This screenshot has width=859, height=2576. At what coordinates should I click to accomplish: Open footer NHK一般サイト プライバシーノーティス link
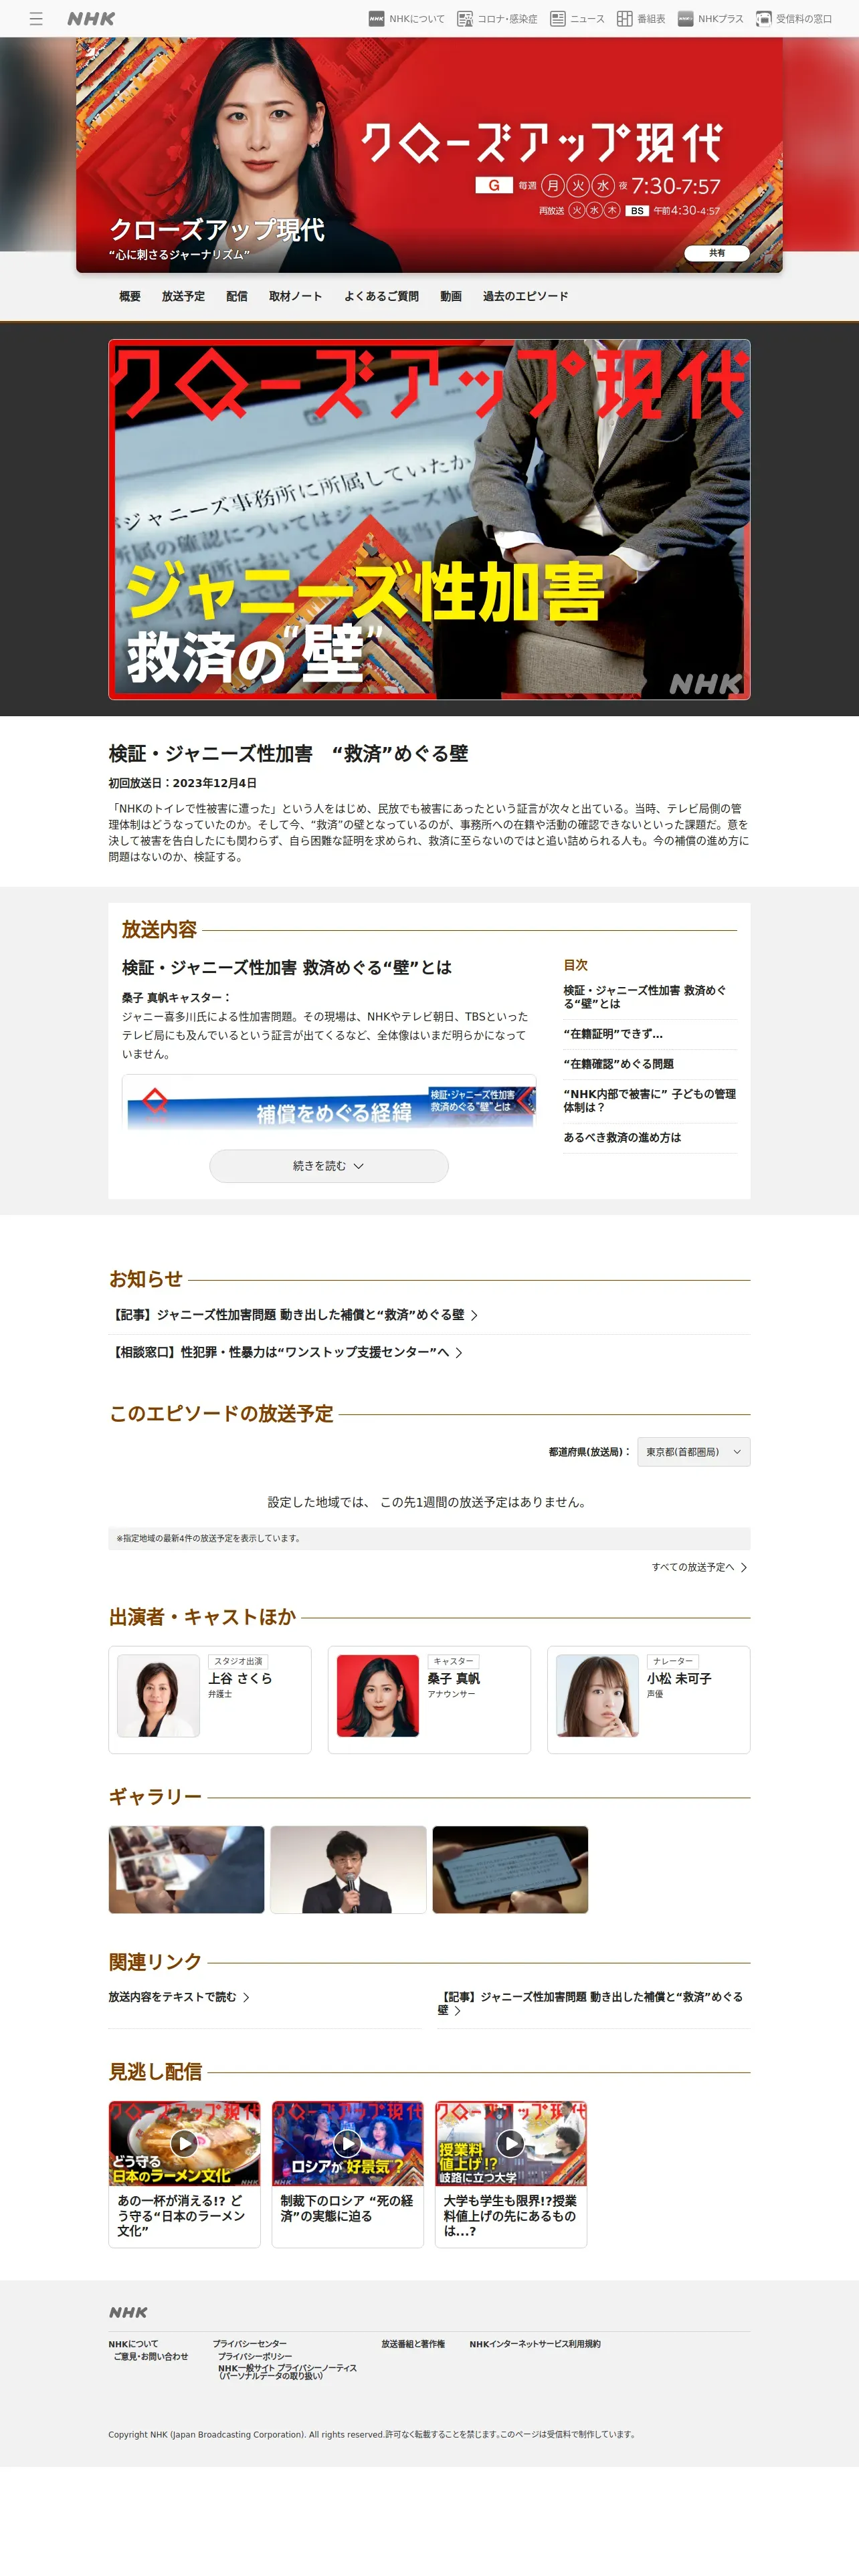pos(287,2372)
